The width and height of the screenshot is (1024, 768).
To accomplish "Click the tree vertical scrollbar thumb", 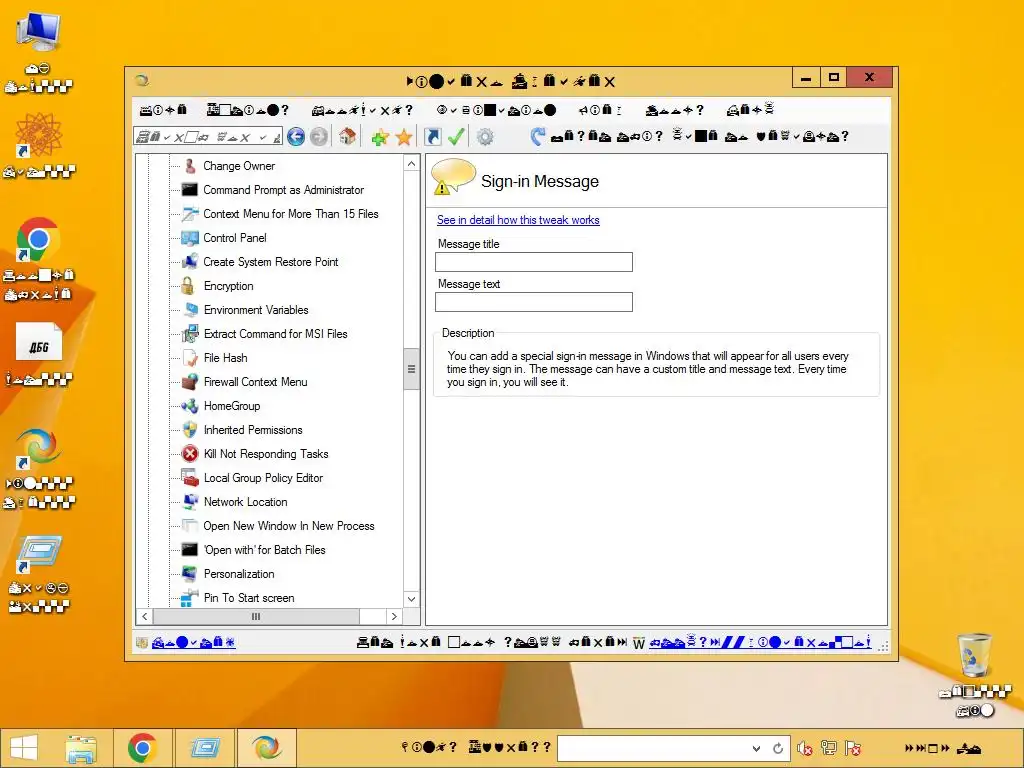I will (411, 369).
